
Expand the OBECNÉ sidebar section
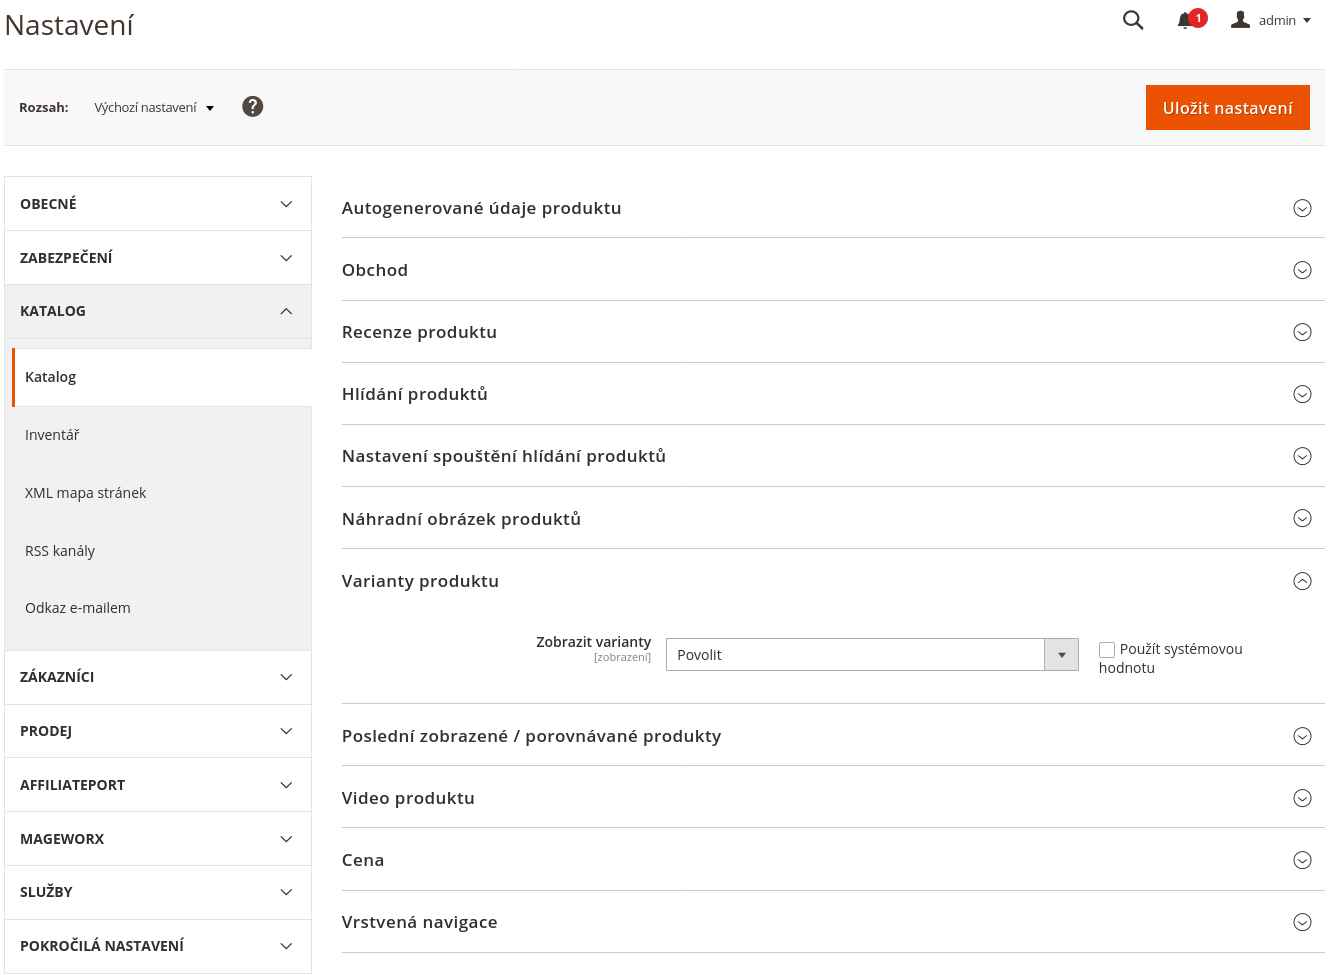click(158, 204)
